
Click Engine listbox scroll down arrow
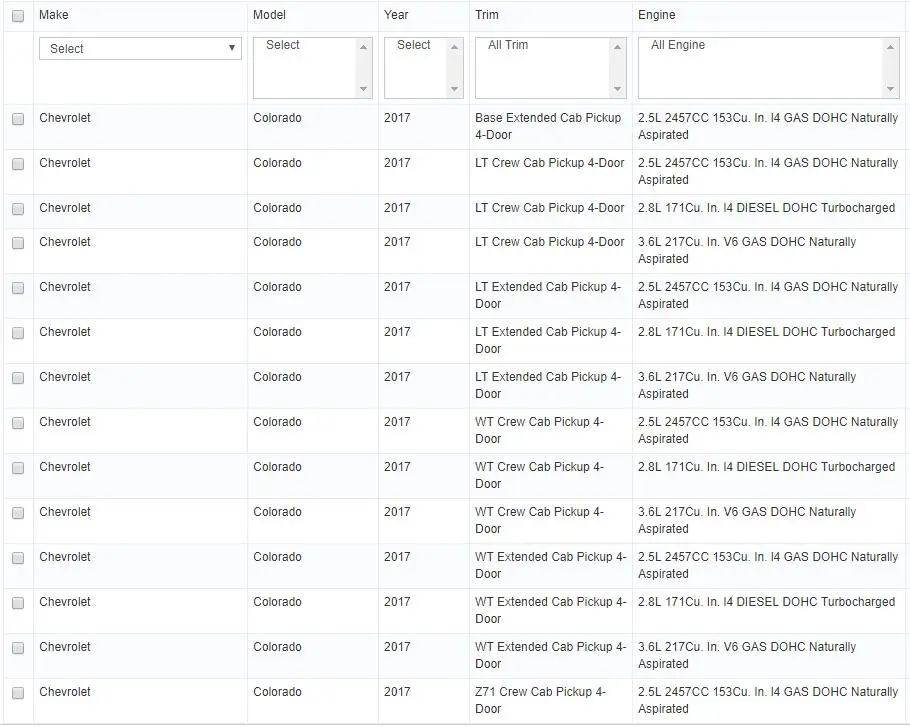click(890, 89)
